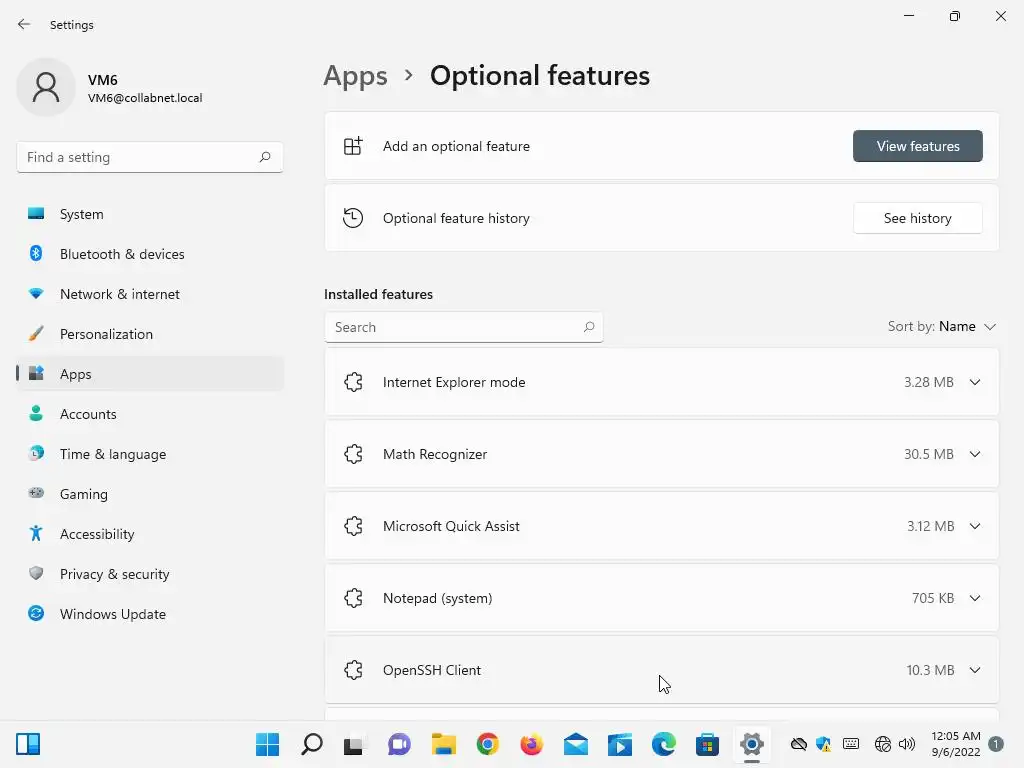The height and width of the screenshot is (768, 1024).
Task: Click the installed features Search field
Action: (464, 327)
